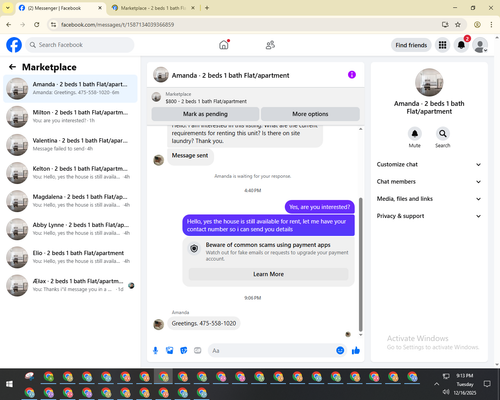Screen dimensions: 500x400
Task: Open the emoji picker smiley
Action: click(x=340, y=350)
